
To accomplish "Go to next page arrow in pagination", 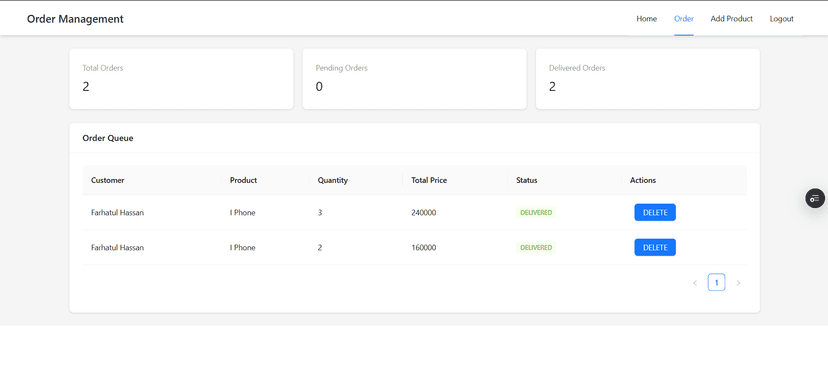I will [738, 283].
